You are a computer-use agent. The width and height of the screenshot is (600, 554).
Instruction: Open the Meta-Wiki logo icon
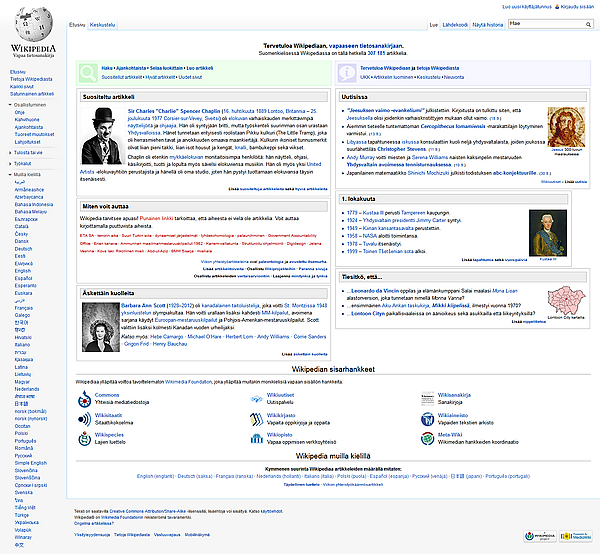pos(427,438)
